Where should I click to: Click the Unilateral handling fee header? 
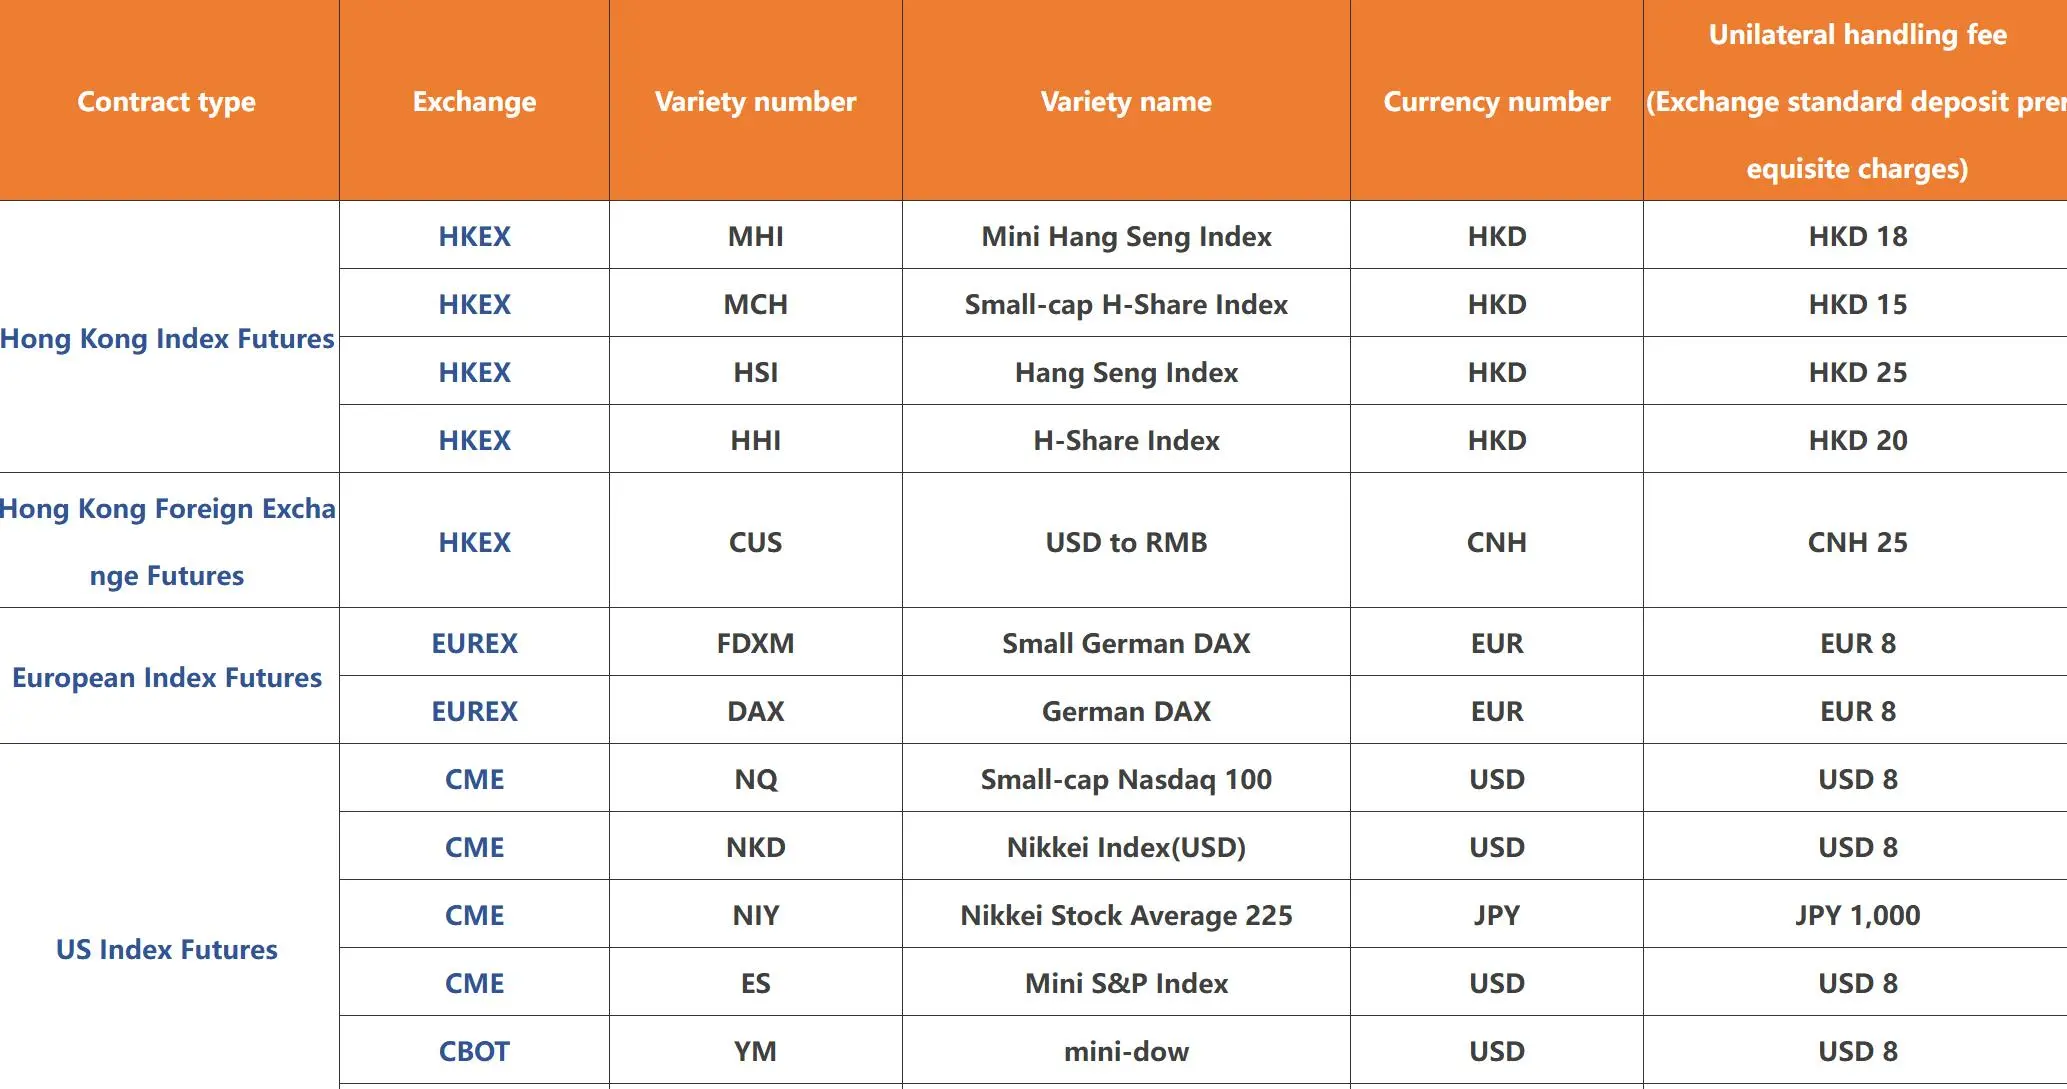coord(1857,101)
